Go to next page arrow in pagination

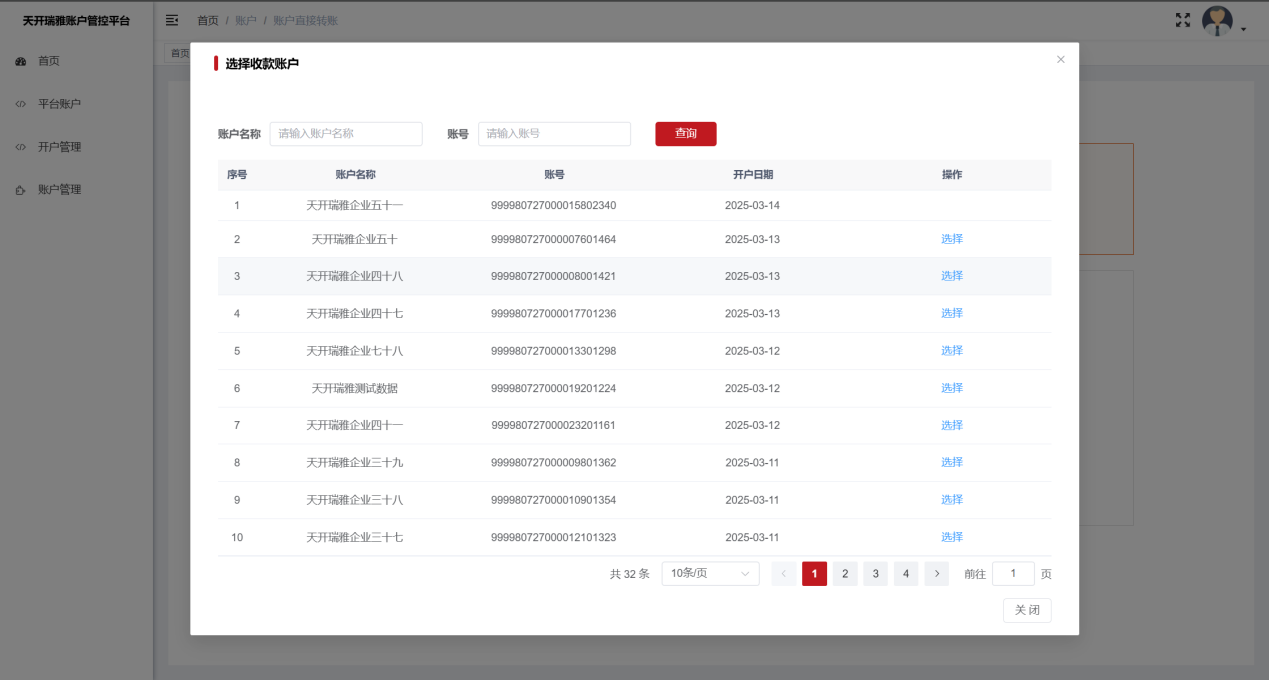[936, 574]
